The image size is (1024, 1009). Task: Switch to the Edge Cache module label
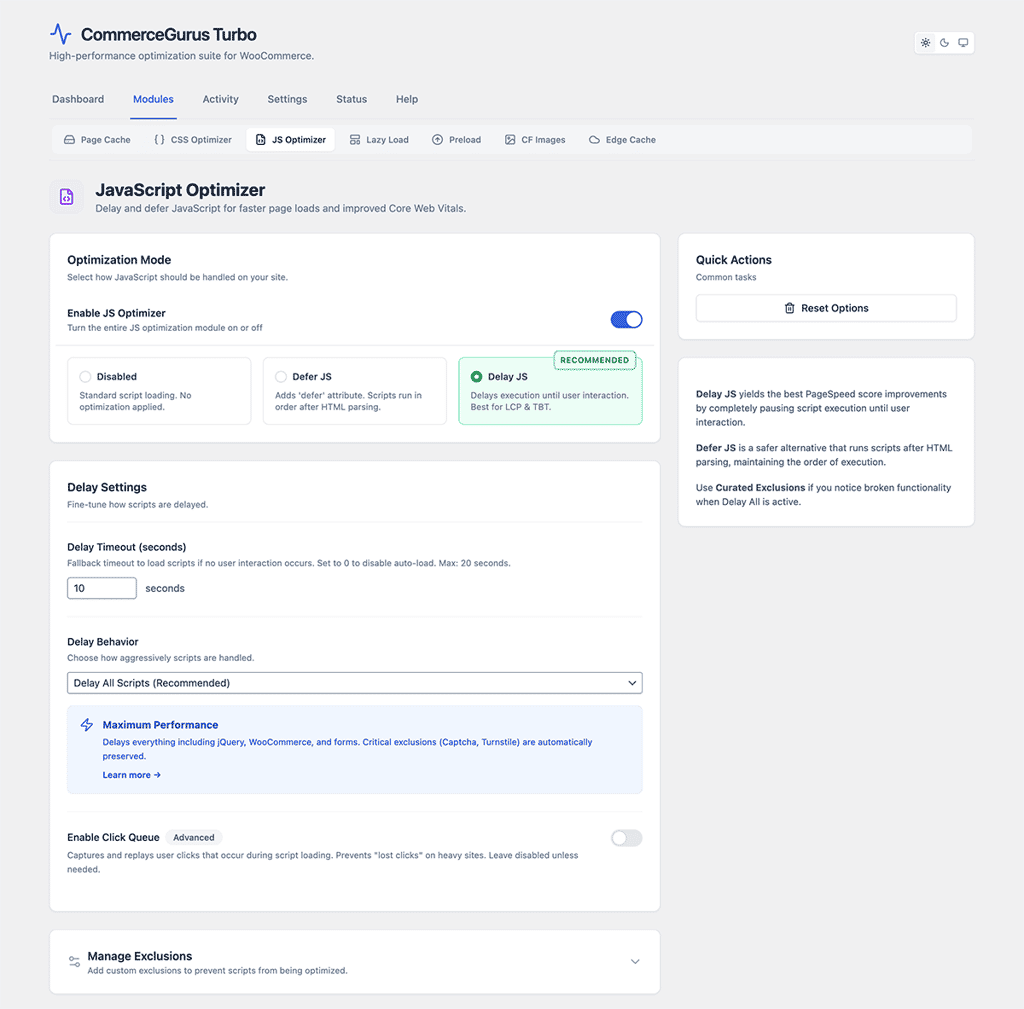tap(630, 140)
